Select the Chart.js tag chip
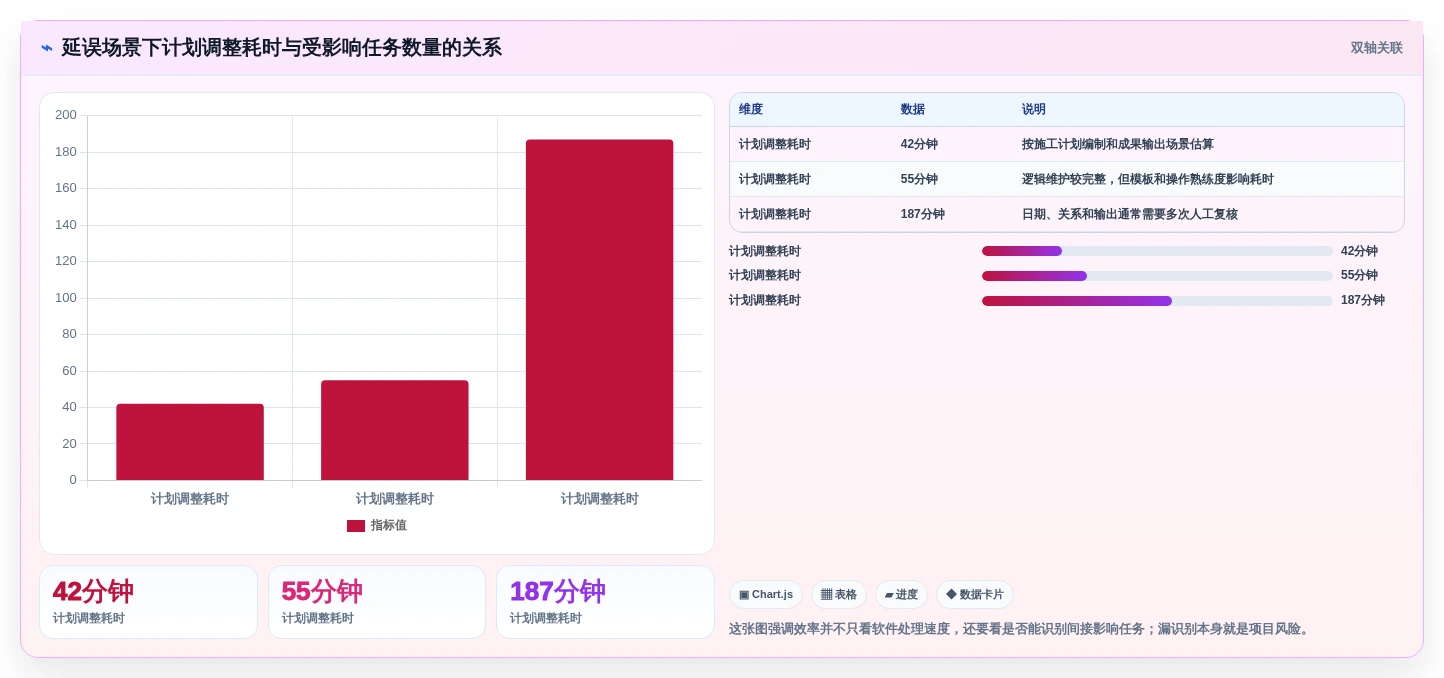The width and height of the screenshot is (1444, 678). 766,595
